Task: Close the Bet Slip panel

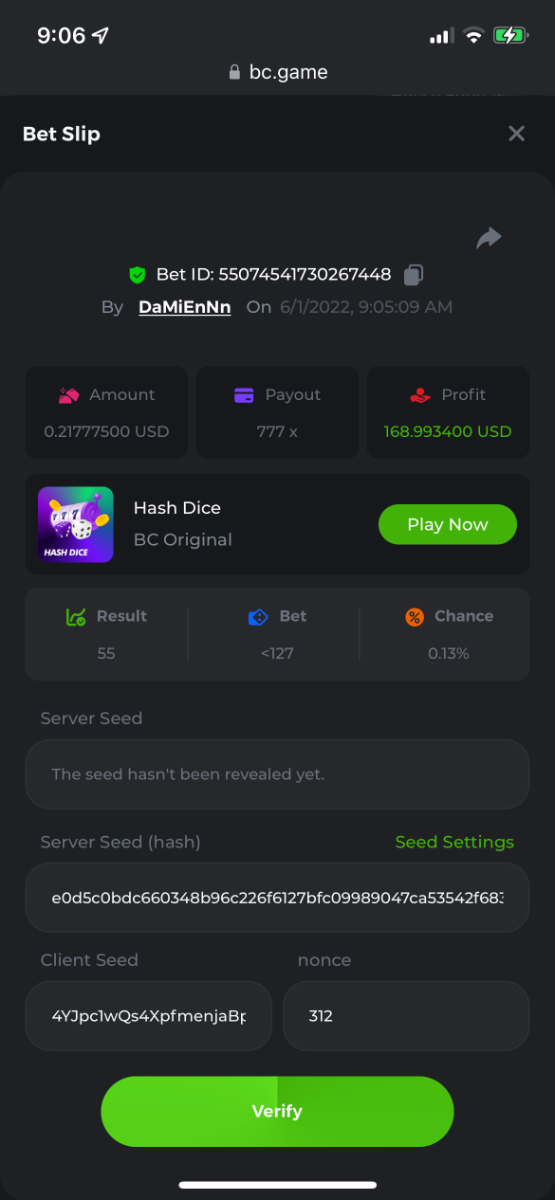Action: pyautogui.click(x=516, y=133)
